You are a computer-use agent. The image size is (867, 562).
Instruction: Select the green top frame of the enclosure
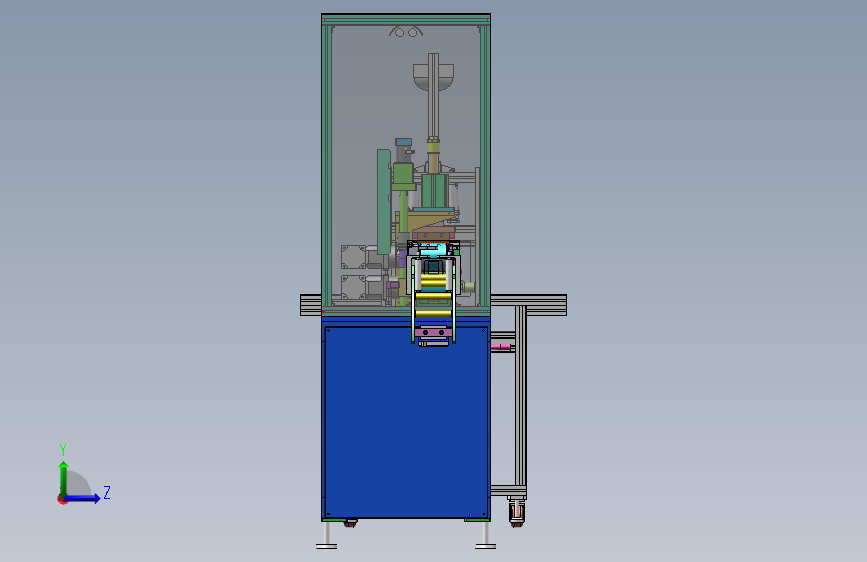pyautogui.click(x=406, y=20)
